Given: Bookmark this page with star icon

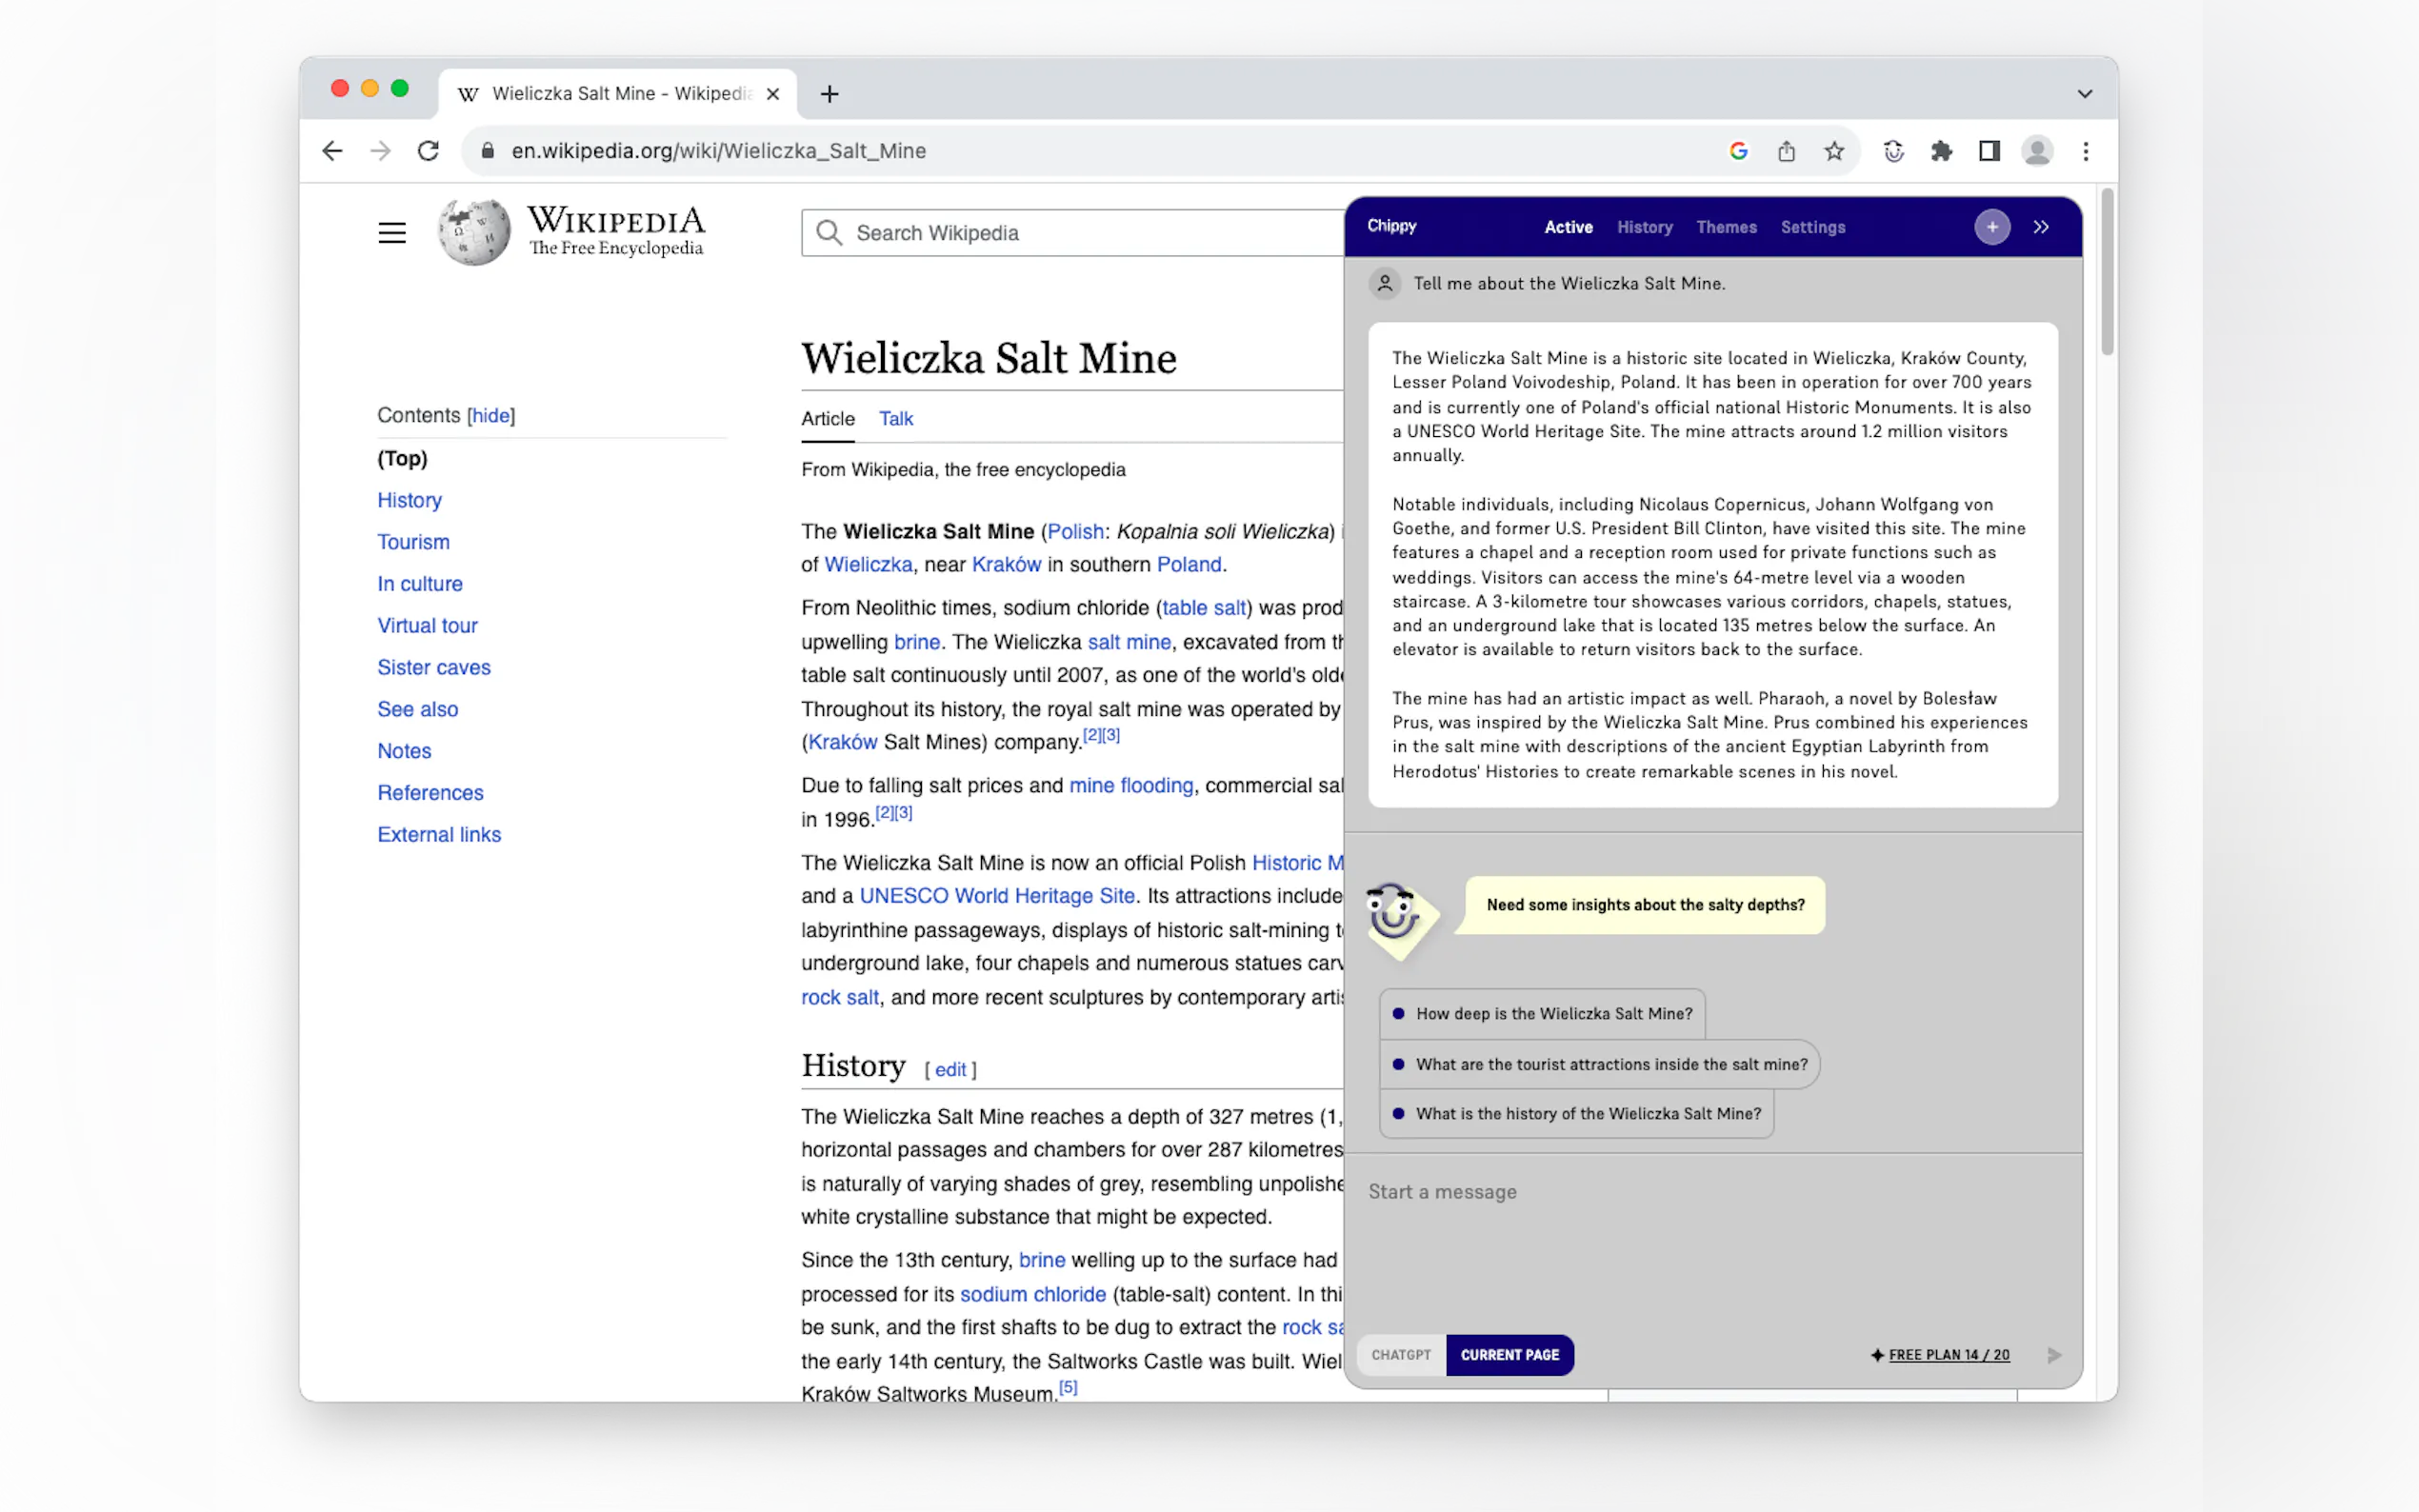Looking at the screenshot, I should pos(1834,151).
